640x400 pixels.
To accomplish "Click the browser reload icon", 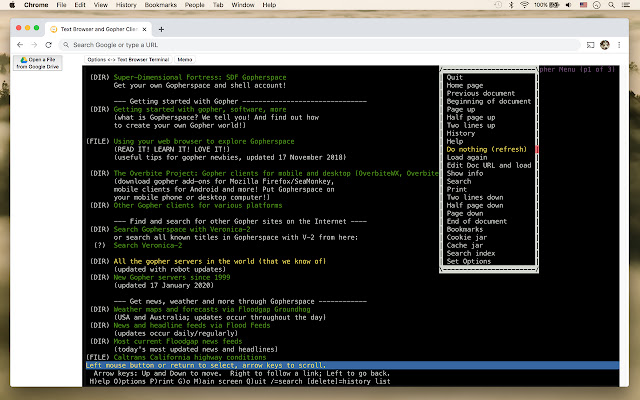I will 50,44.
